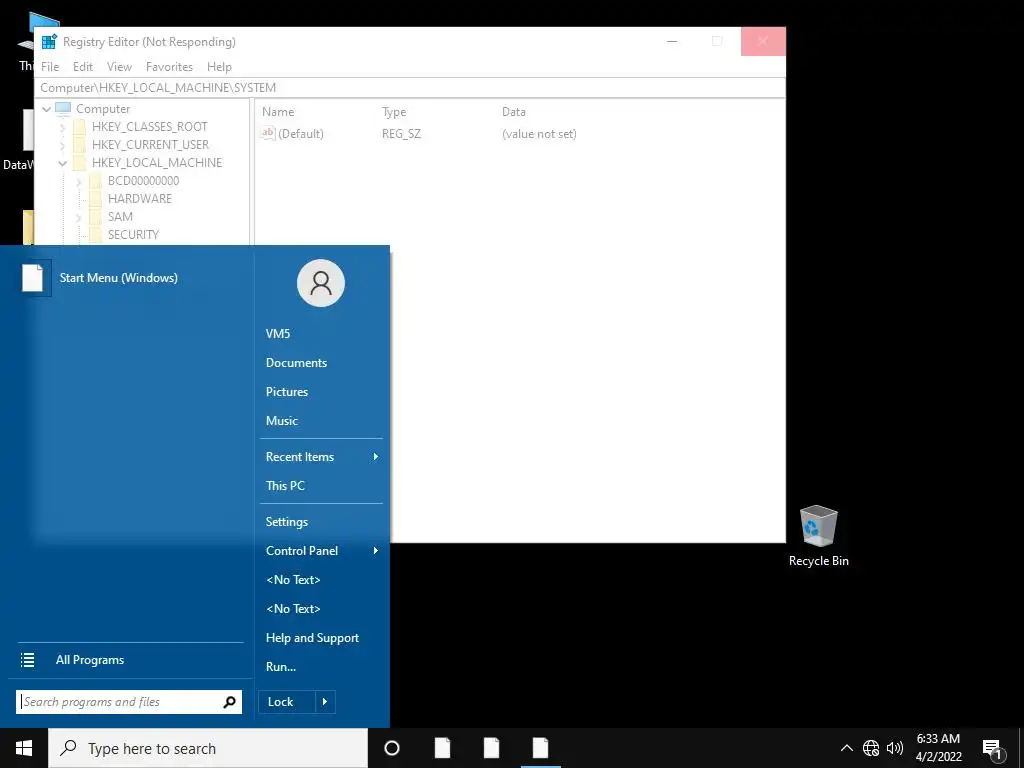Open the View menu in Registry Editor

point(120,67)
